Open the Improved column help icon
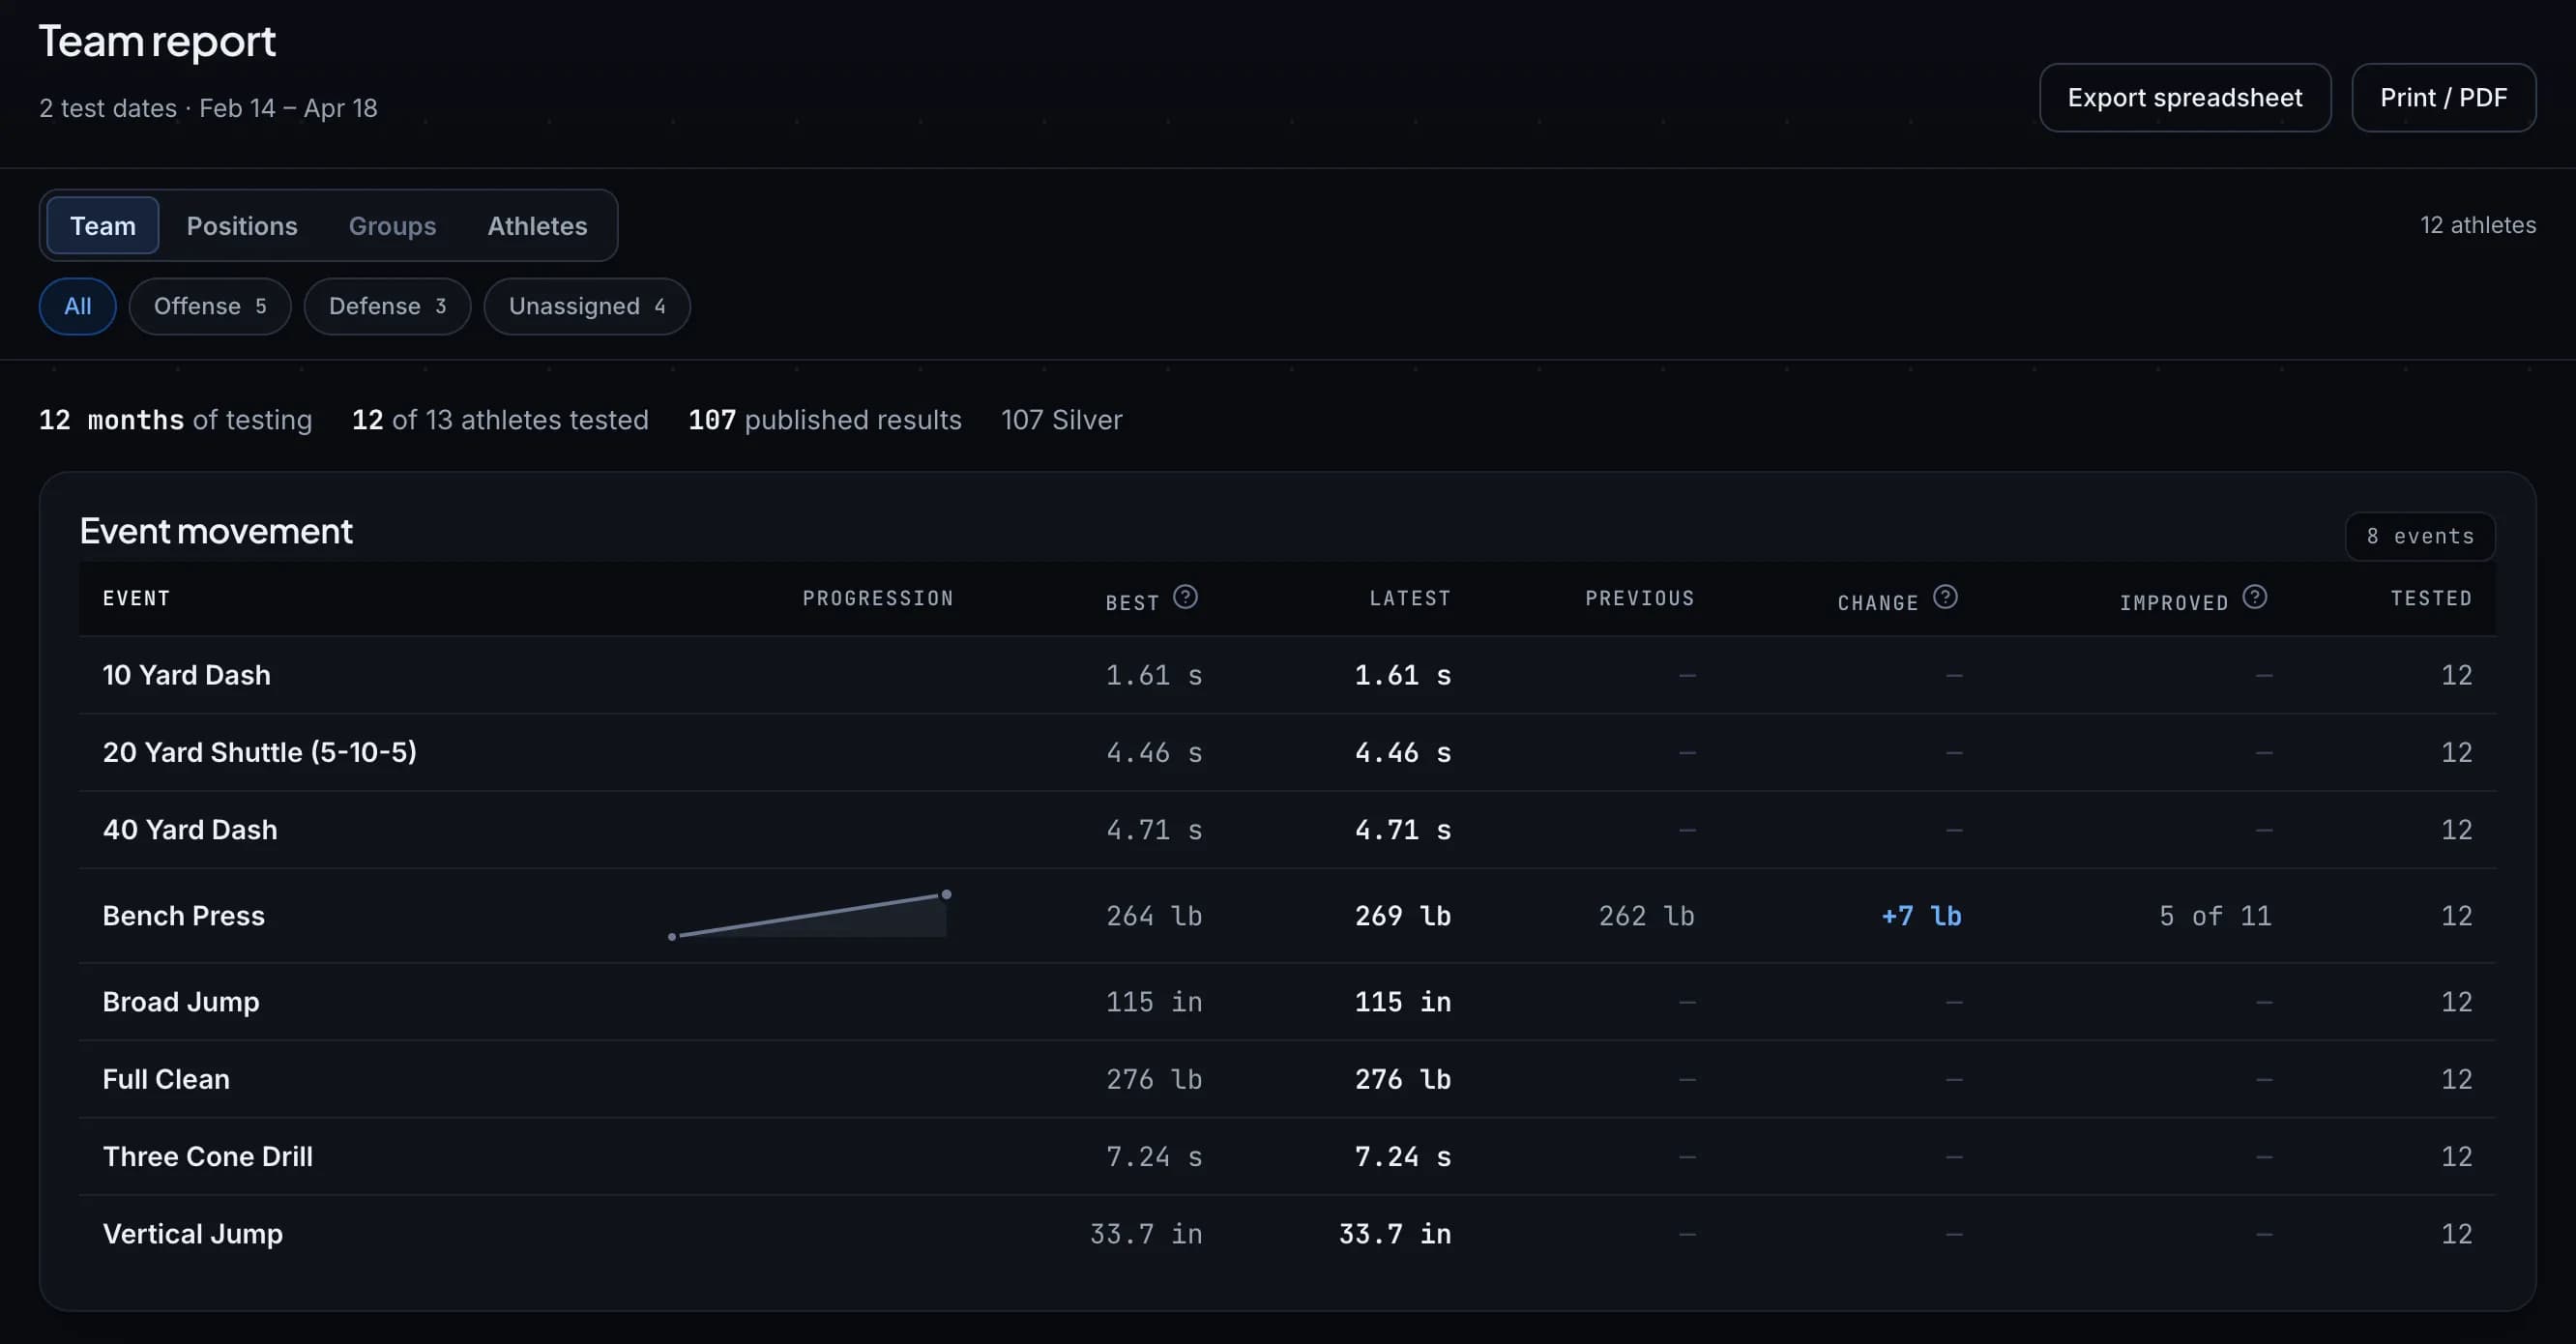The image size is (2576, 1344). tap(2255, 597)
